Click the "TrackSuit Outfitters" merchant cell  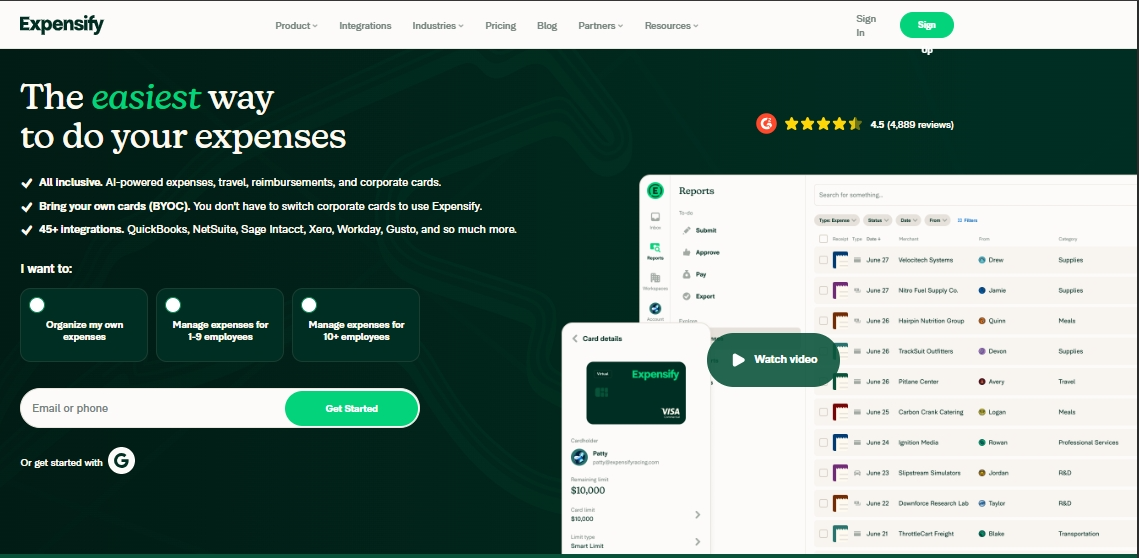point(926,351)
